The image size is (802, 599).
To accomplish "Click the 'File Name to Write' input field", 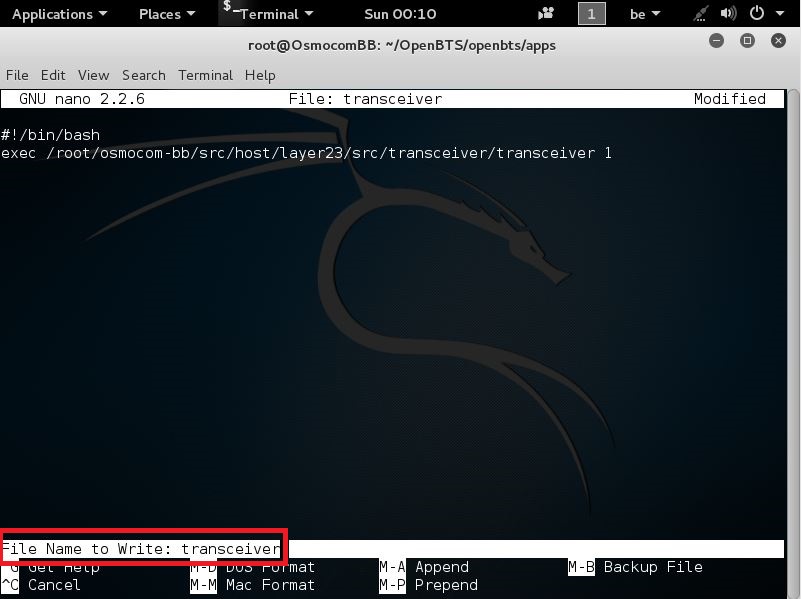I will tap(392, 549).
